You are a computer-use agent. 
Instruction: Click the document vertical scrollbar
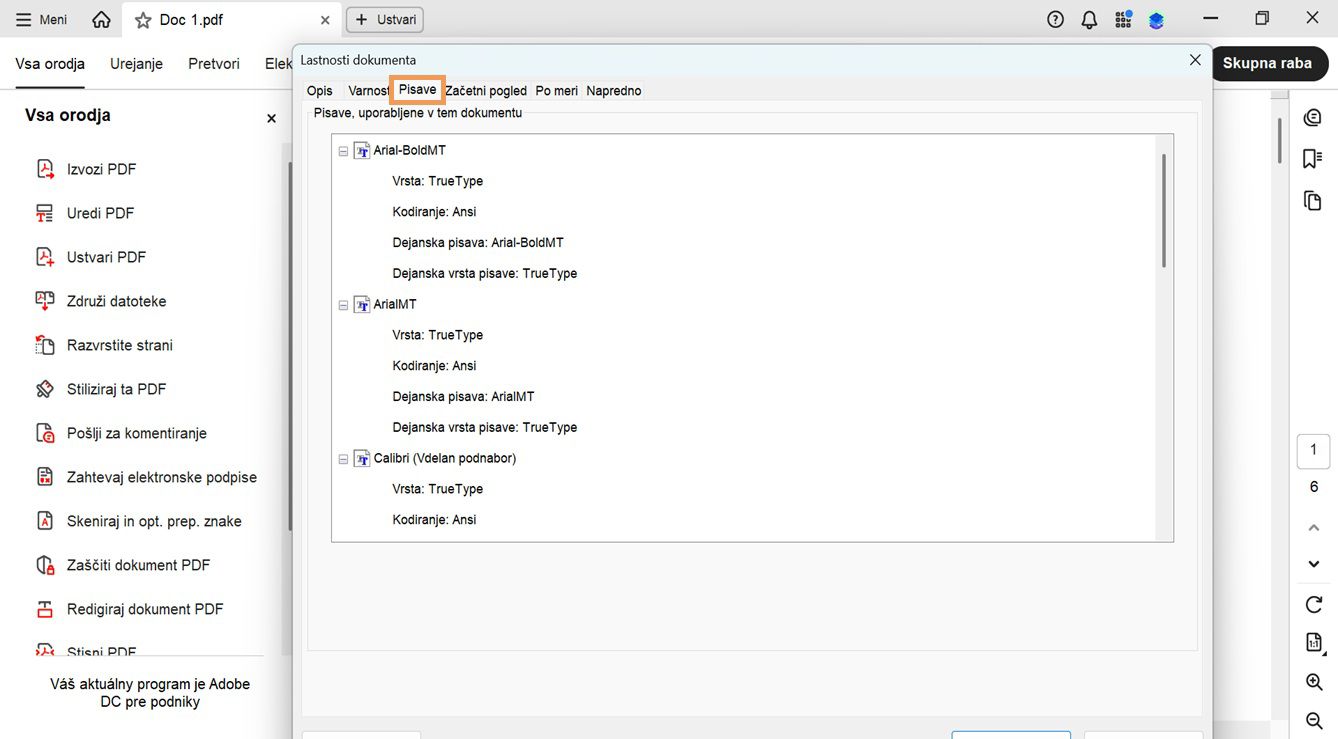pos(1279,140)
